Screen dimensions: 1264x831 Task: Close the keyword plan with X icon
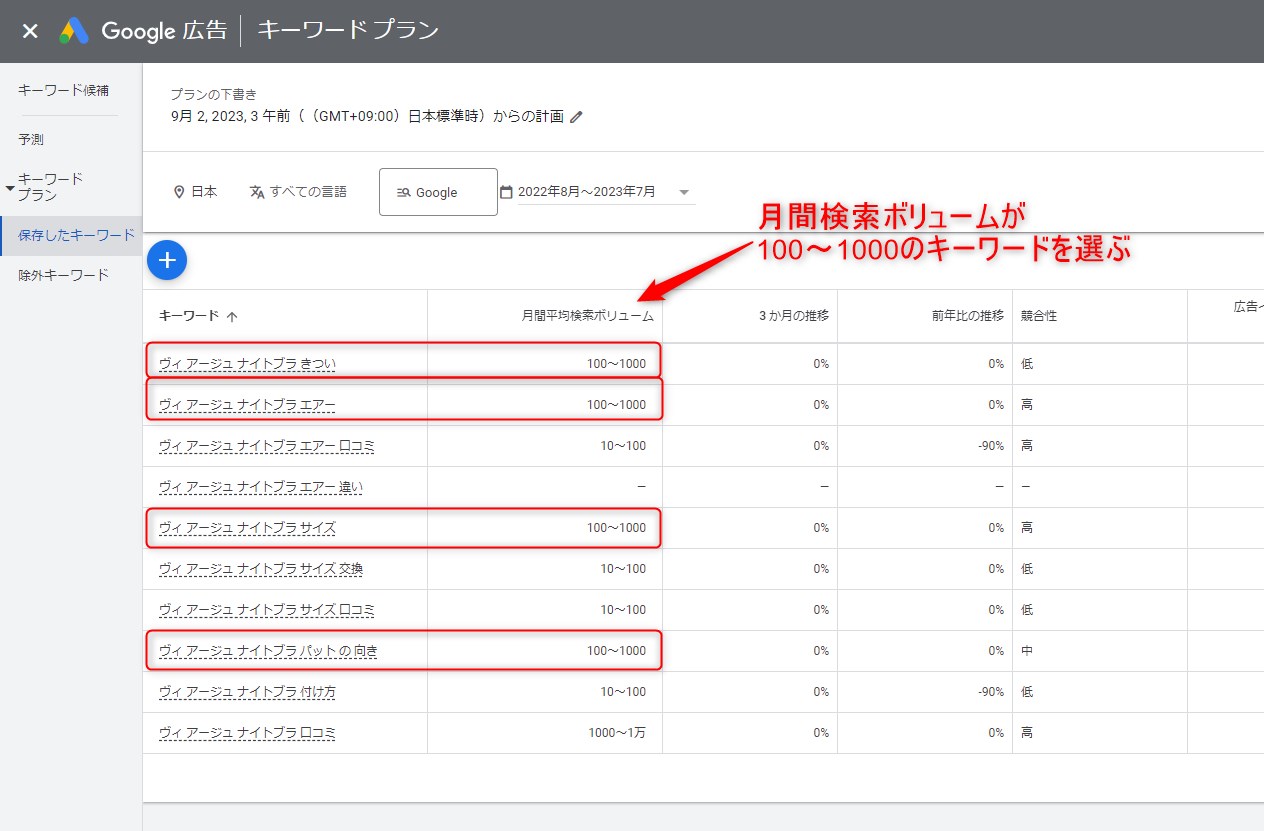30,31
